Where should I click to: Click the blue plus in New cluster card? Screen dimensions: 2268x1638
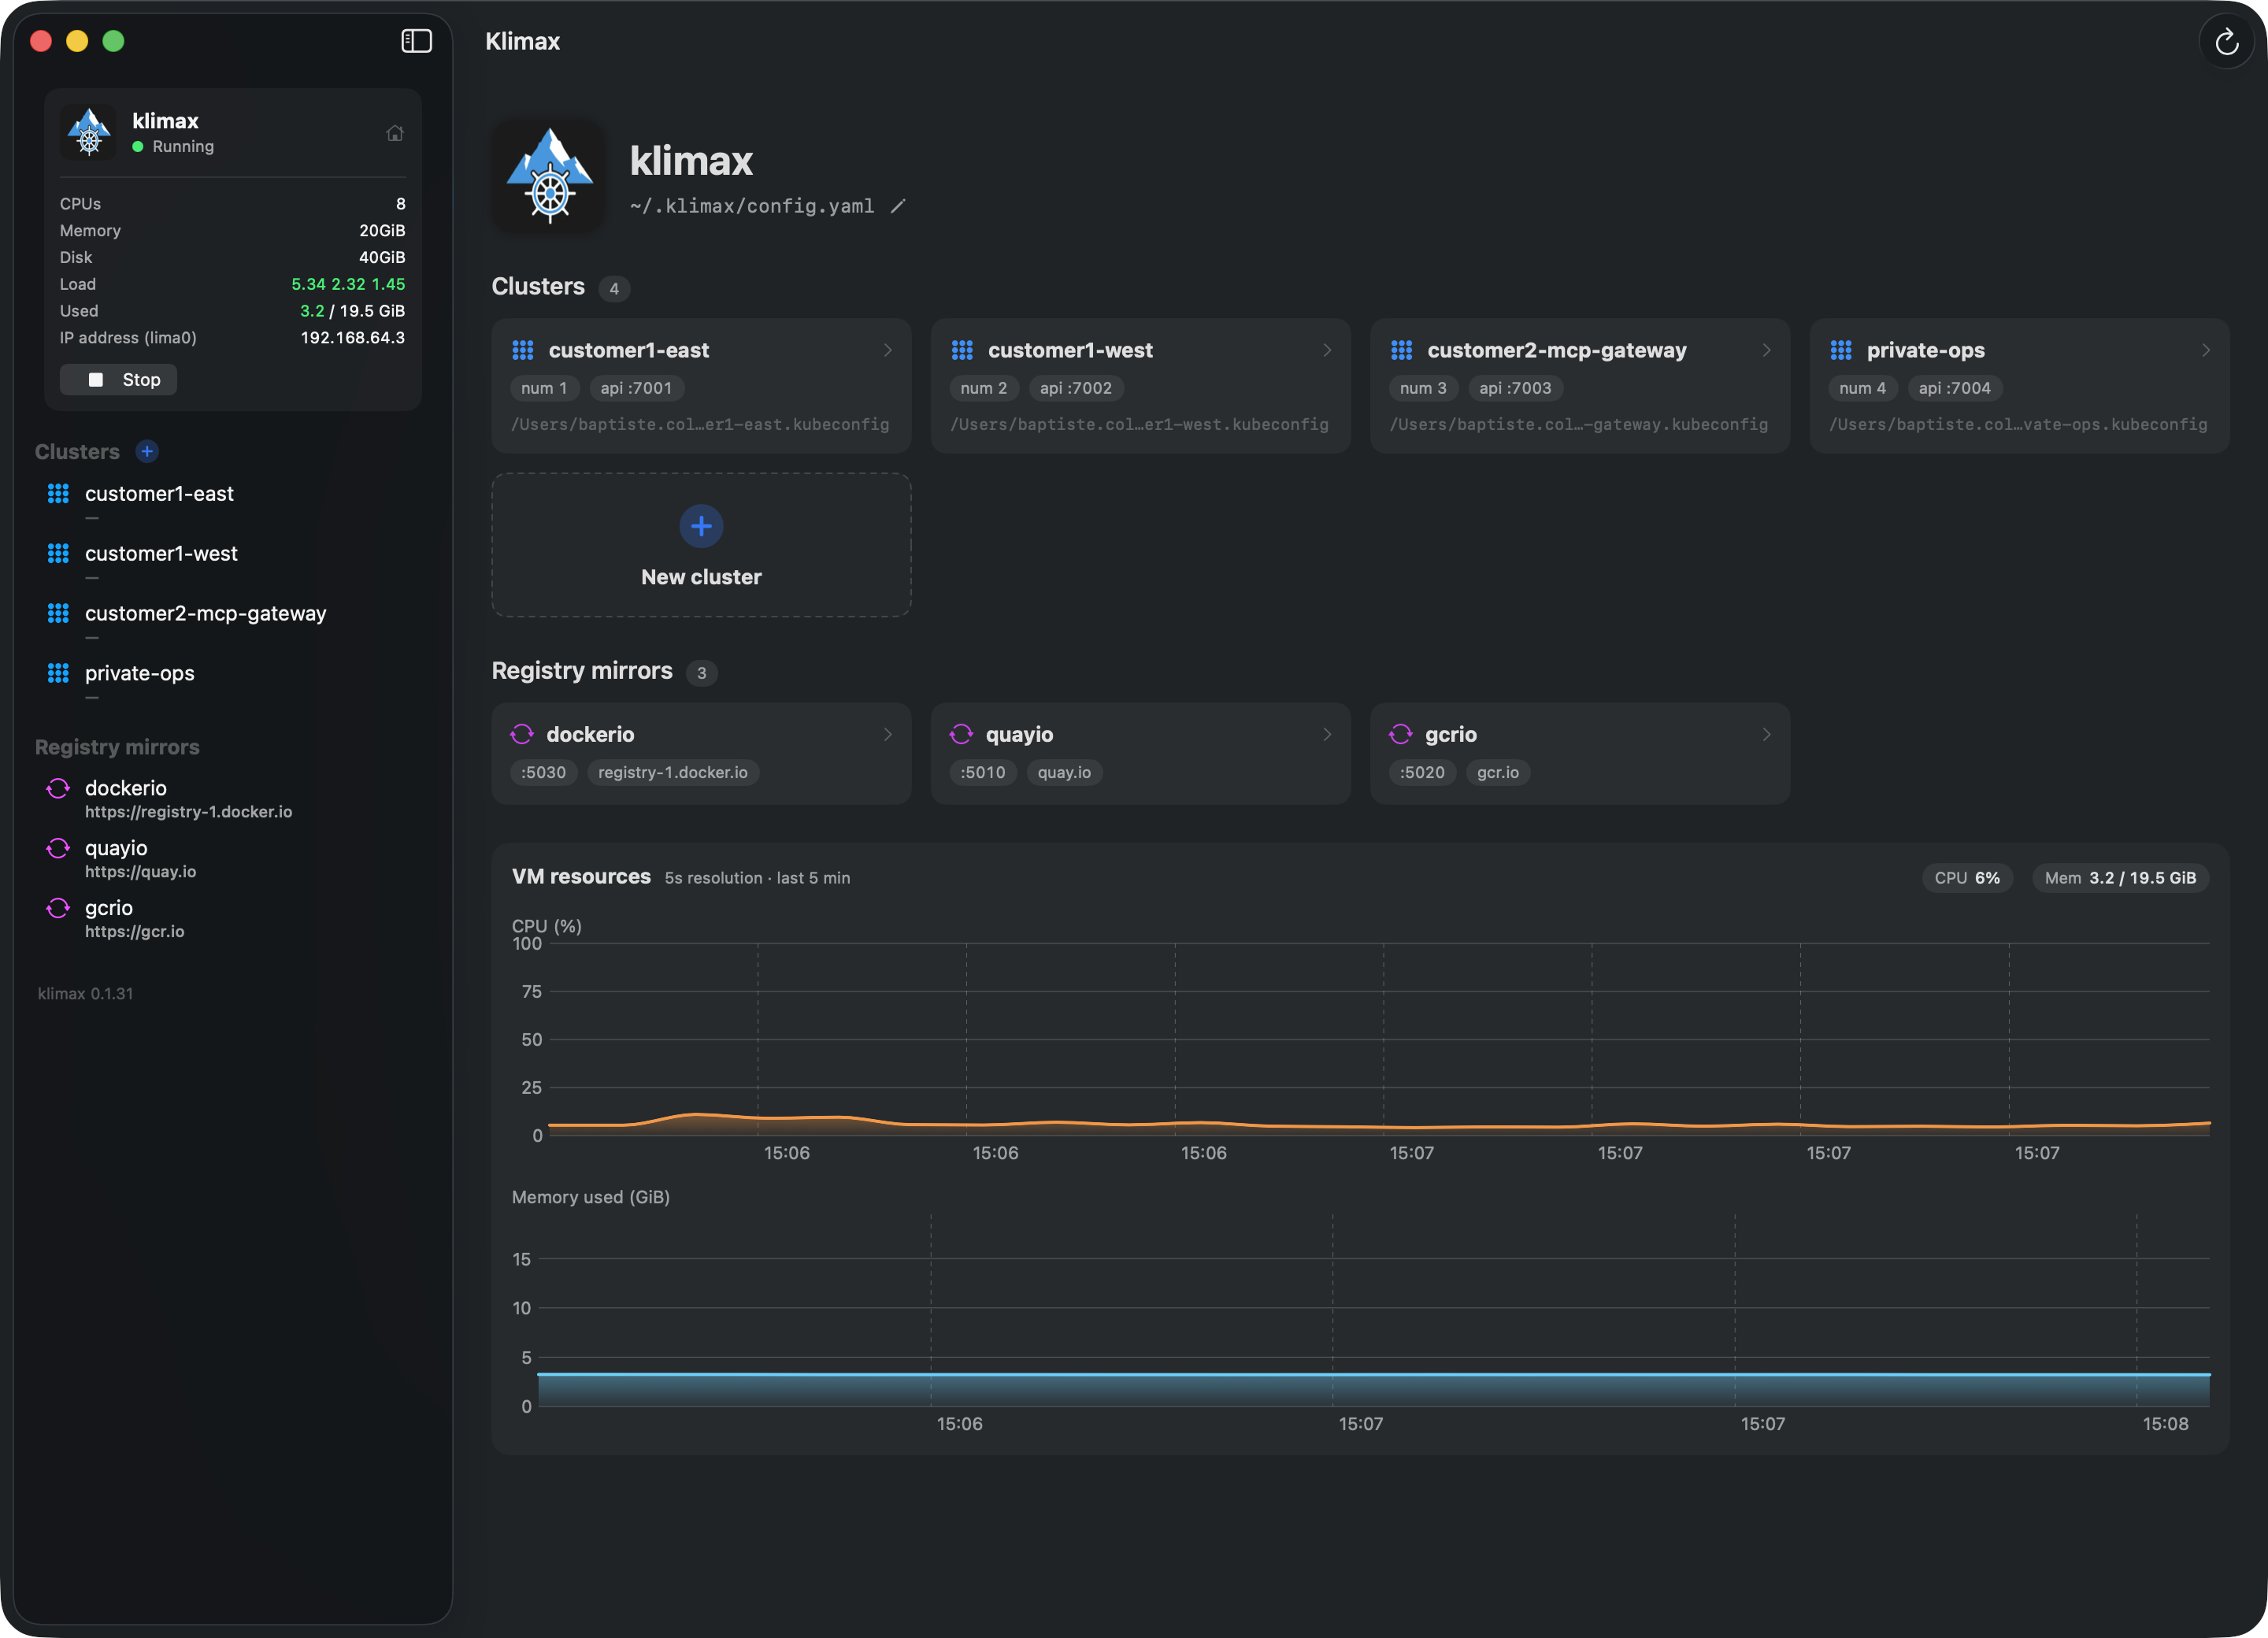point(701,526)
